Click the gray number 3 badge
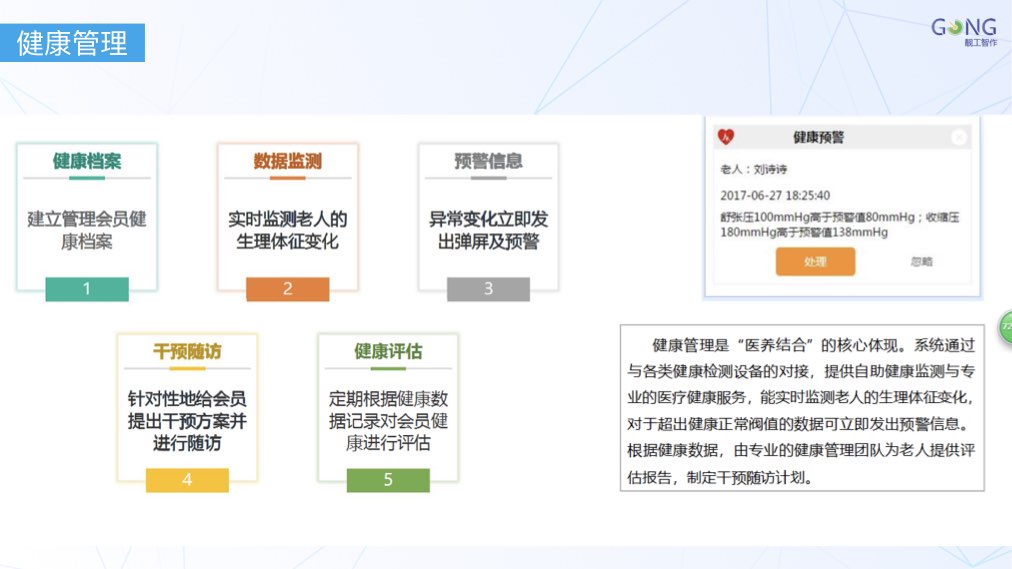Image resolution: width=1012 pixels, height=569 pixels. point(488,289)
